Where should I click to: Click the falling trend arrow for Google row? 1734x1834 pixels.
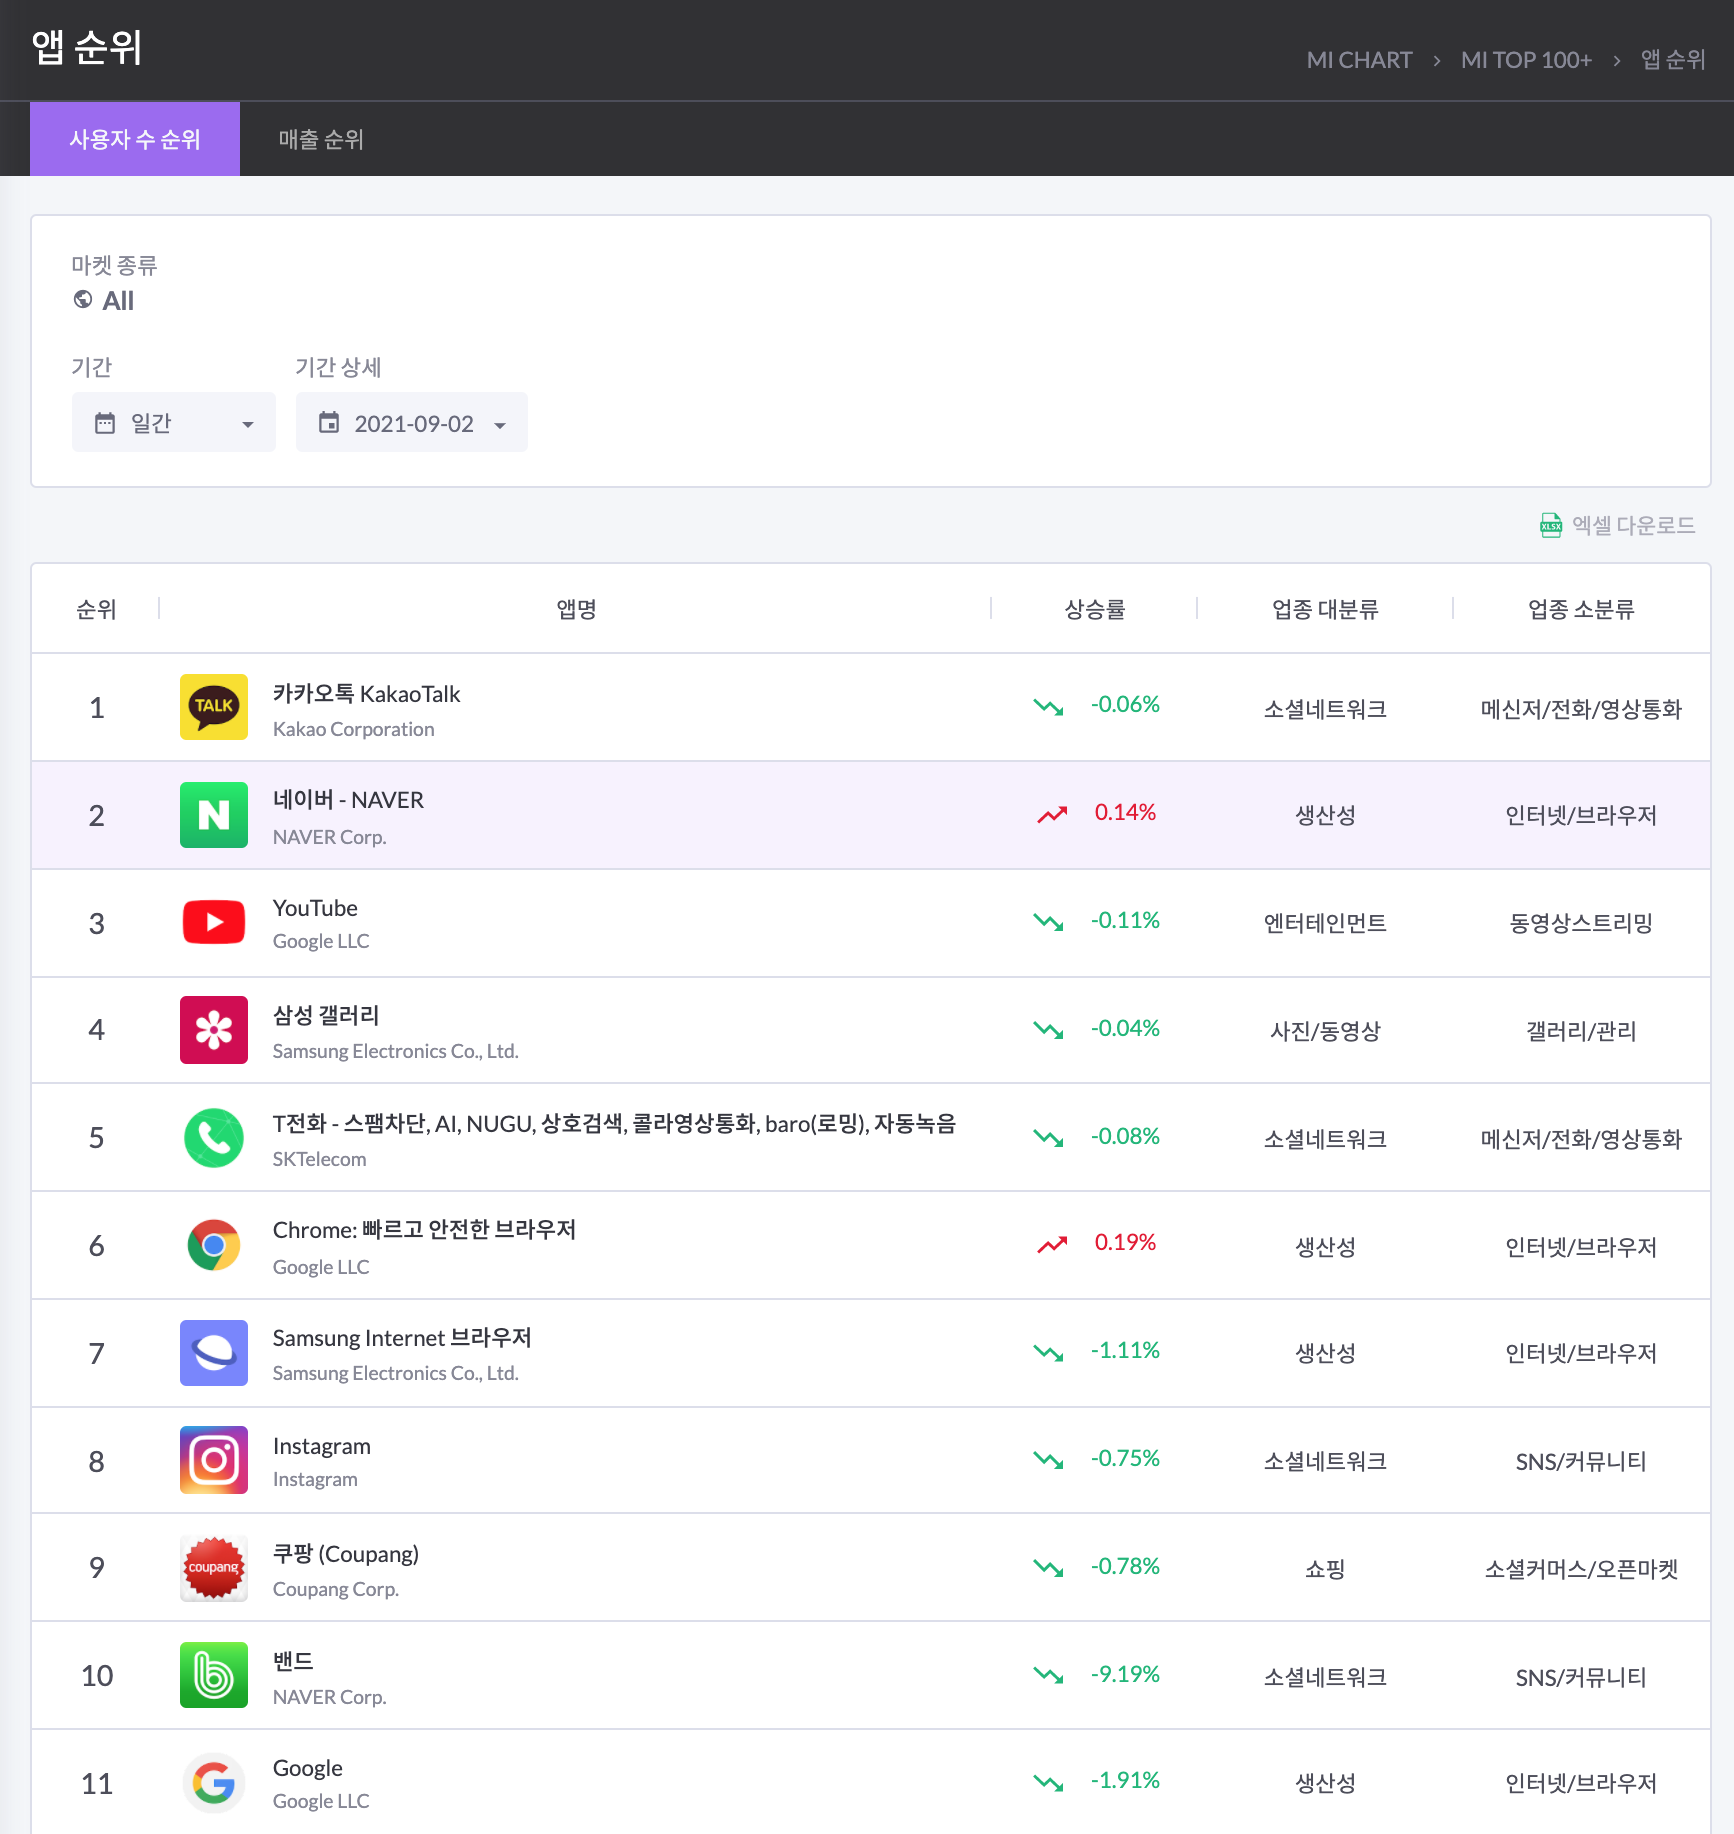[x=1048, y=1782]
